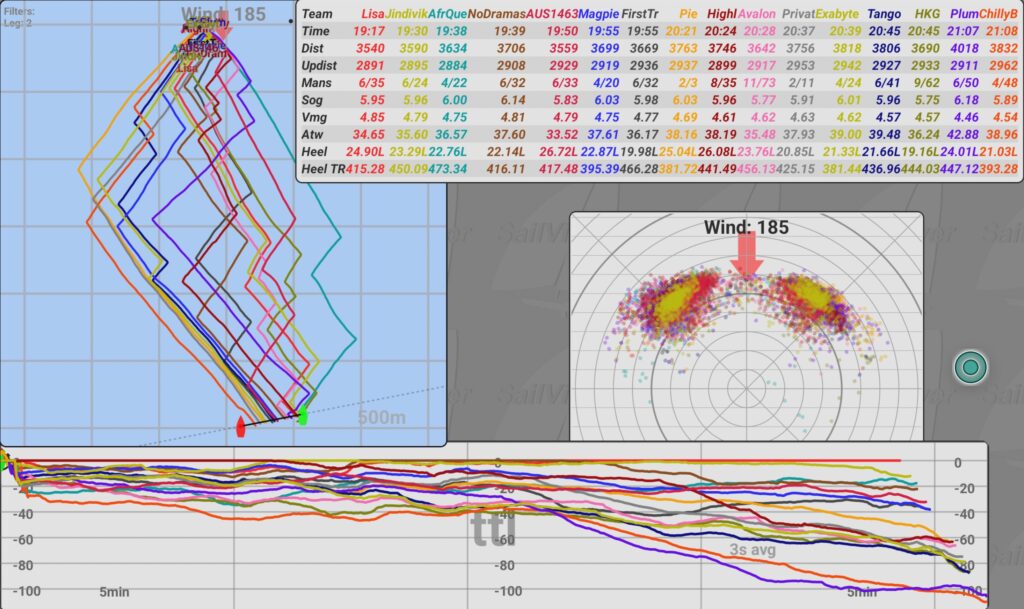Select the Sog row header
This screenshot has width=1024, height=609.
click(312, 100)
